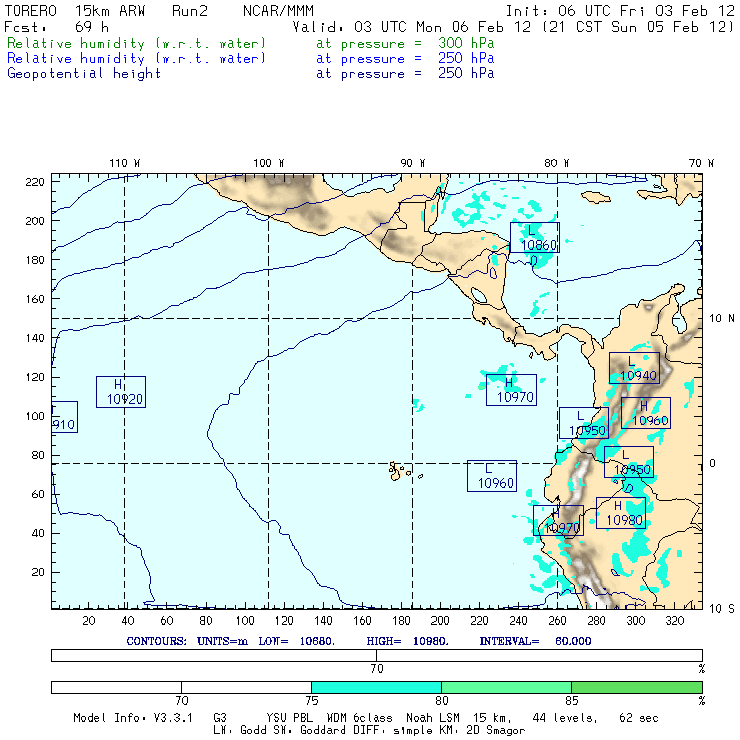This screenshot has height=740, width=740.
Task: Click the 'LOW= 10680.' contour value
Action: 296,641
